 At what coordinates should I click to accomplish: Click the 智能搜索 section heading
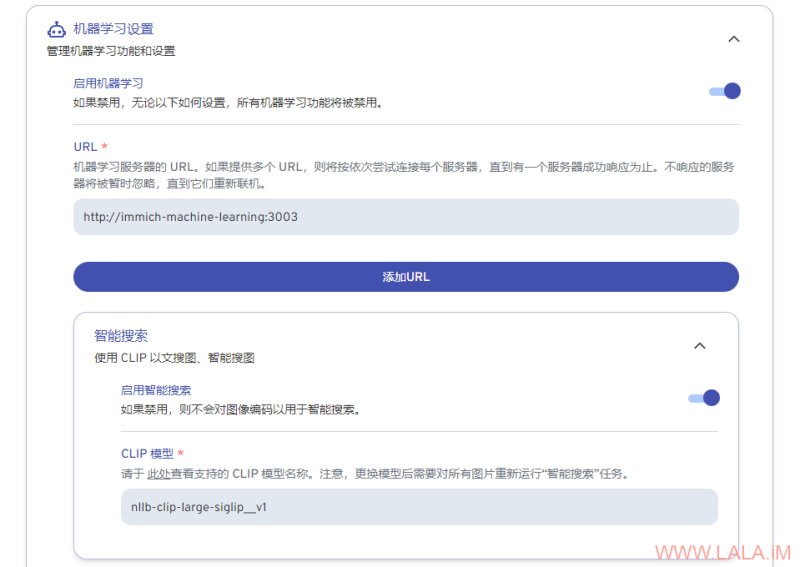121,336
